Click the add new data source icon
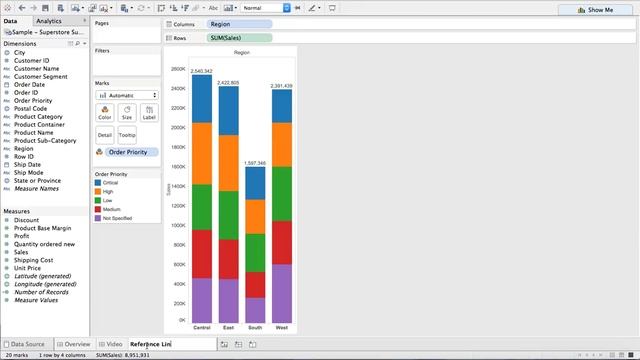Viewport: 640px width, 360px height. [60, 8]
